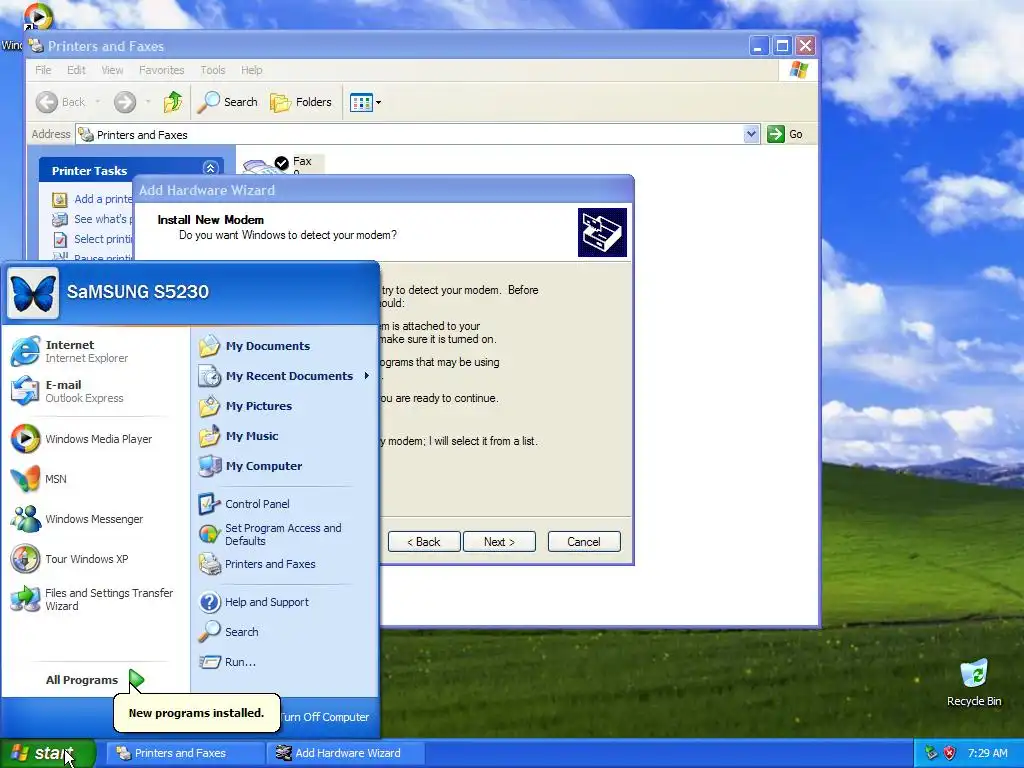Open Help and Support

[x=254, y=602]
